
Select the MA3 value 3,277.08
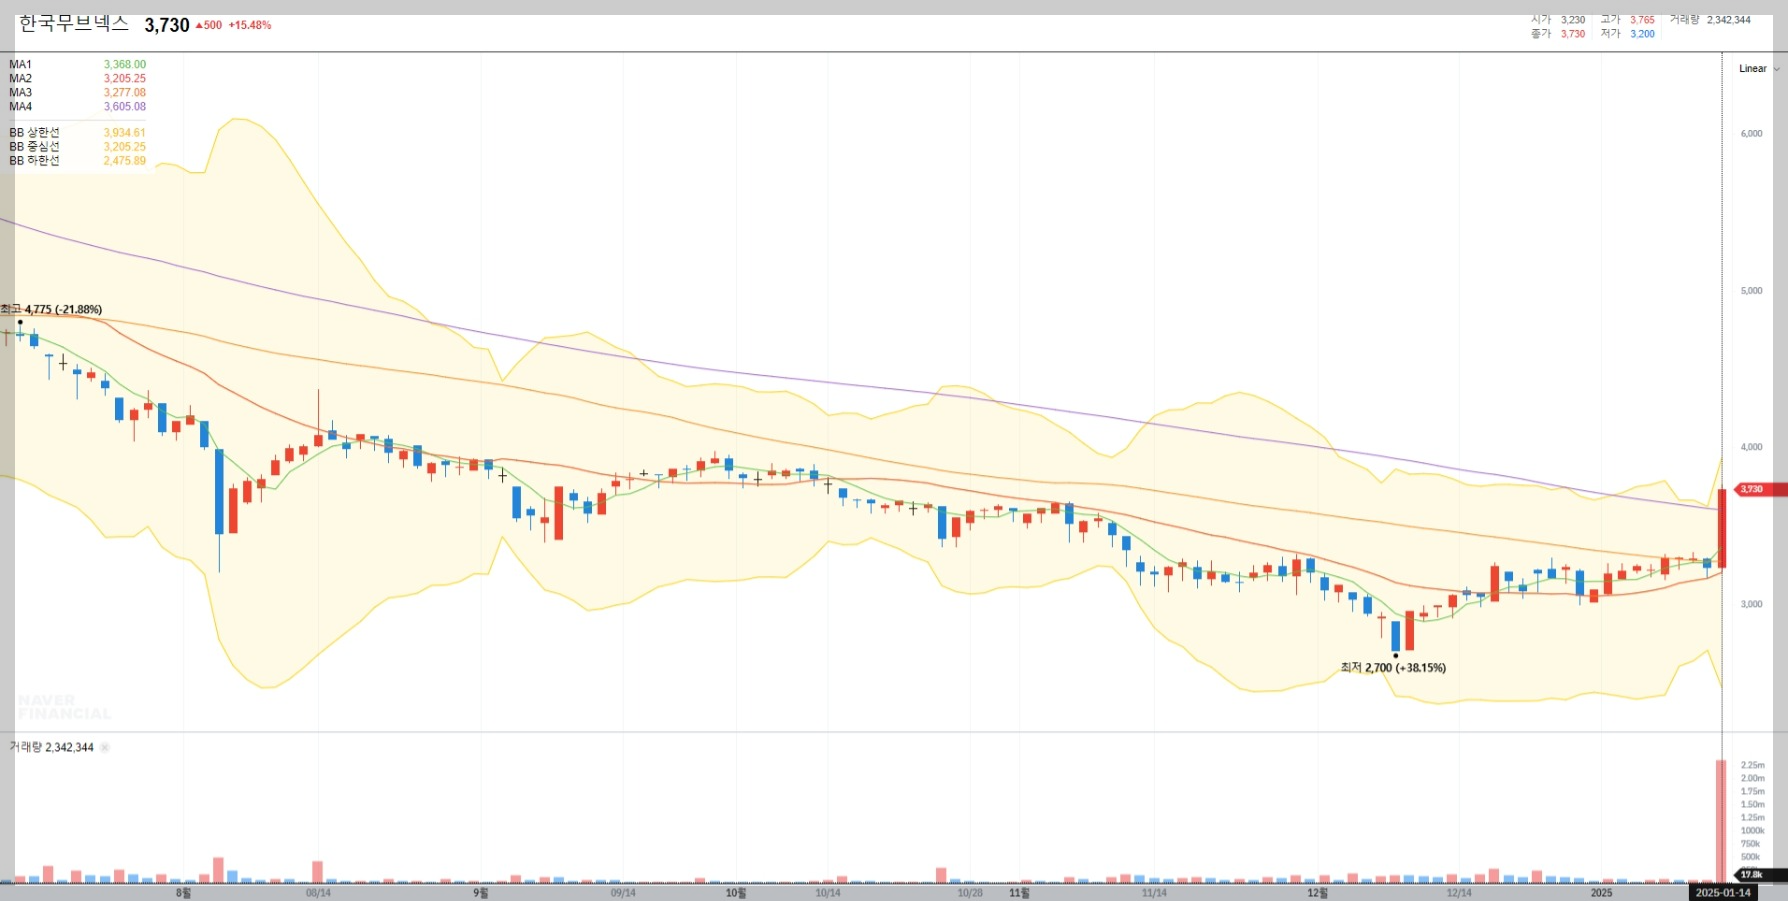125,92
